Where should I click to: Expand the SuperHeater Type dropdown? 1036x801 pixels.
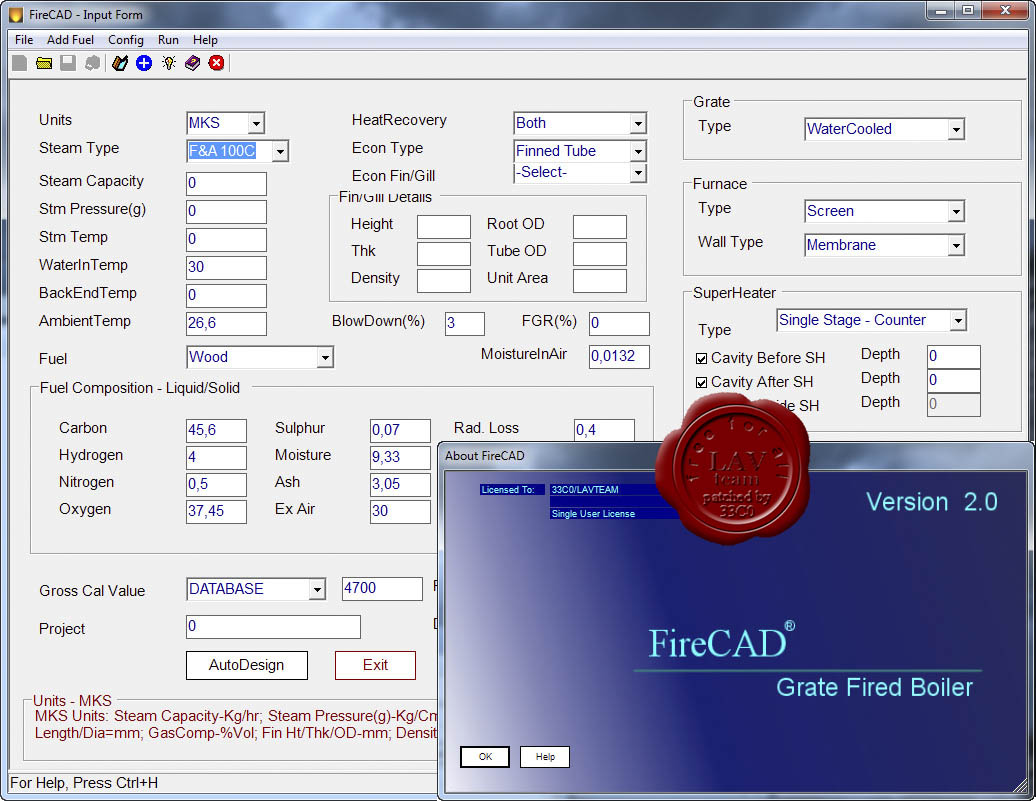tap(958, 321)
